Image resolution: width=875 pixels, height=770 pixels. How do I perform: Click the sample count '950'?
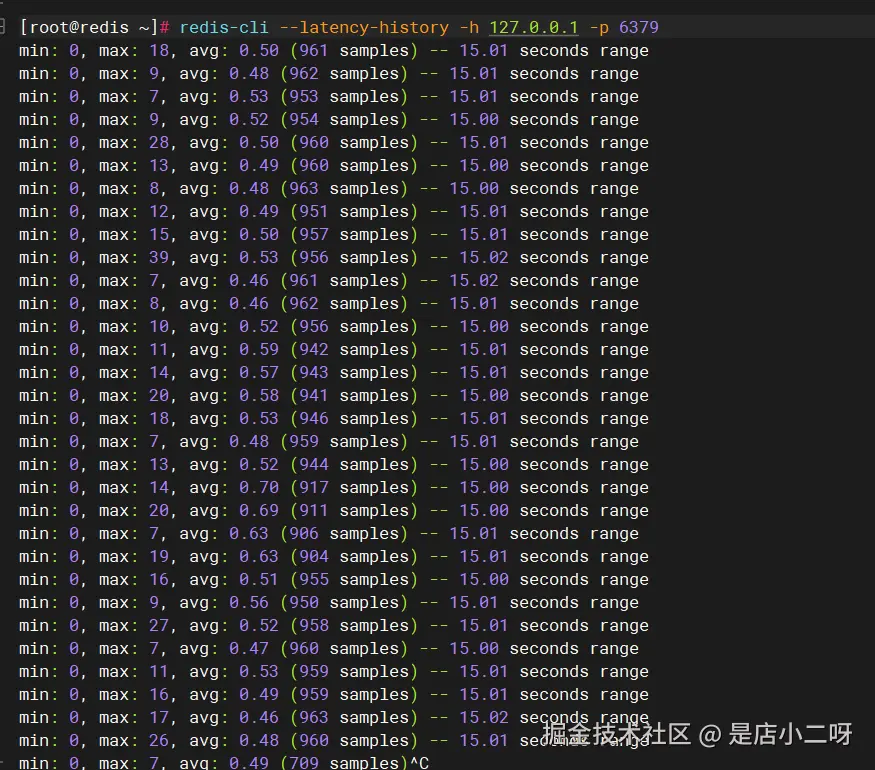(x=304, y=603)
